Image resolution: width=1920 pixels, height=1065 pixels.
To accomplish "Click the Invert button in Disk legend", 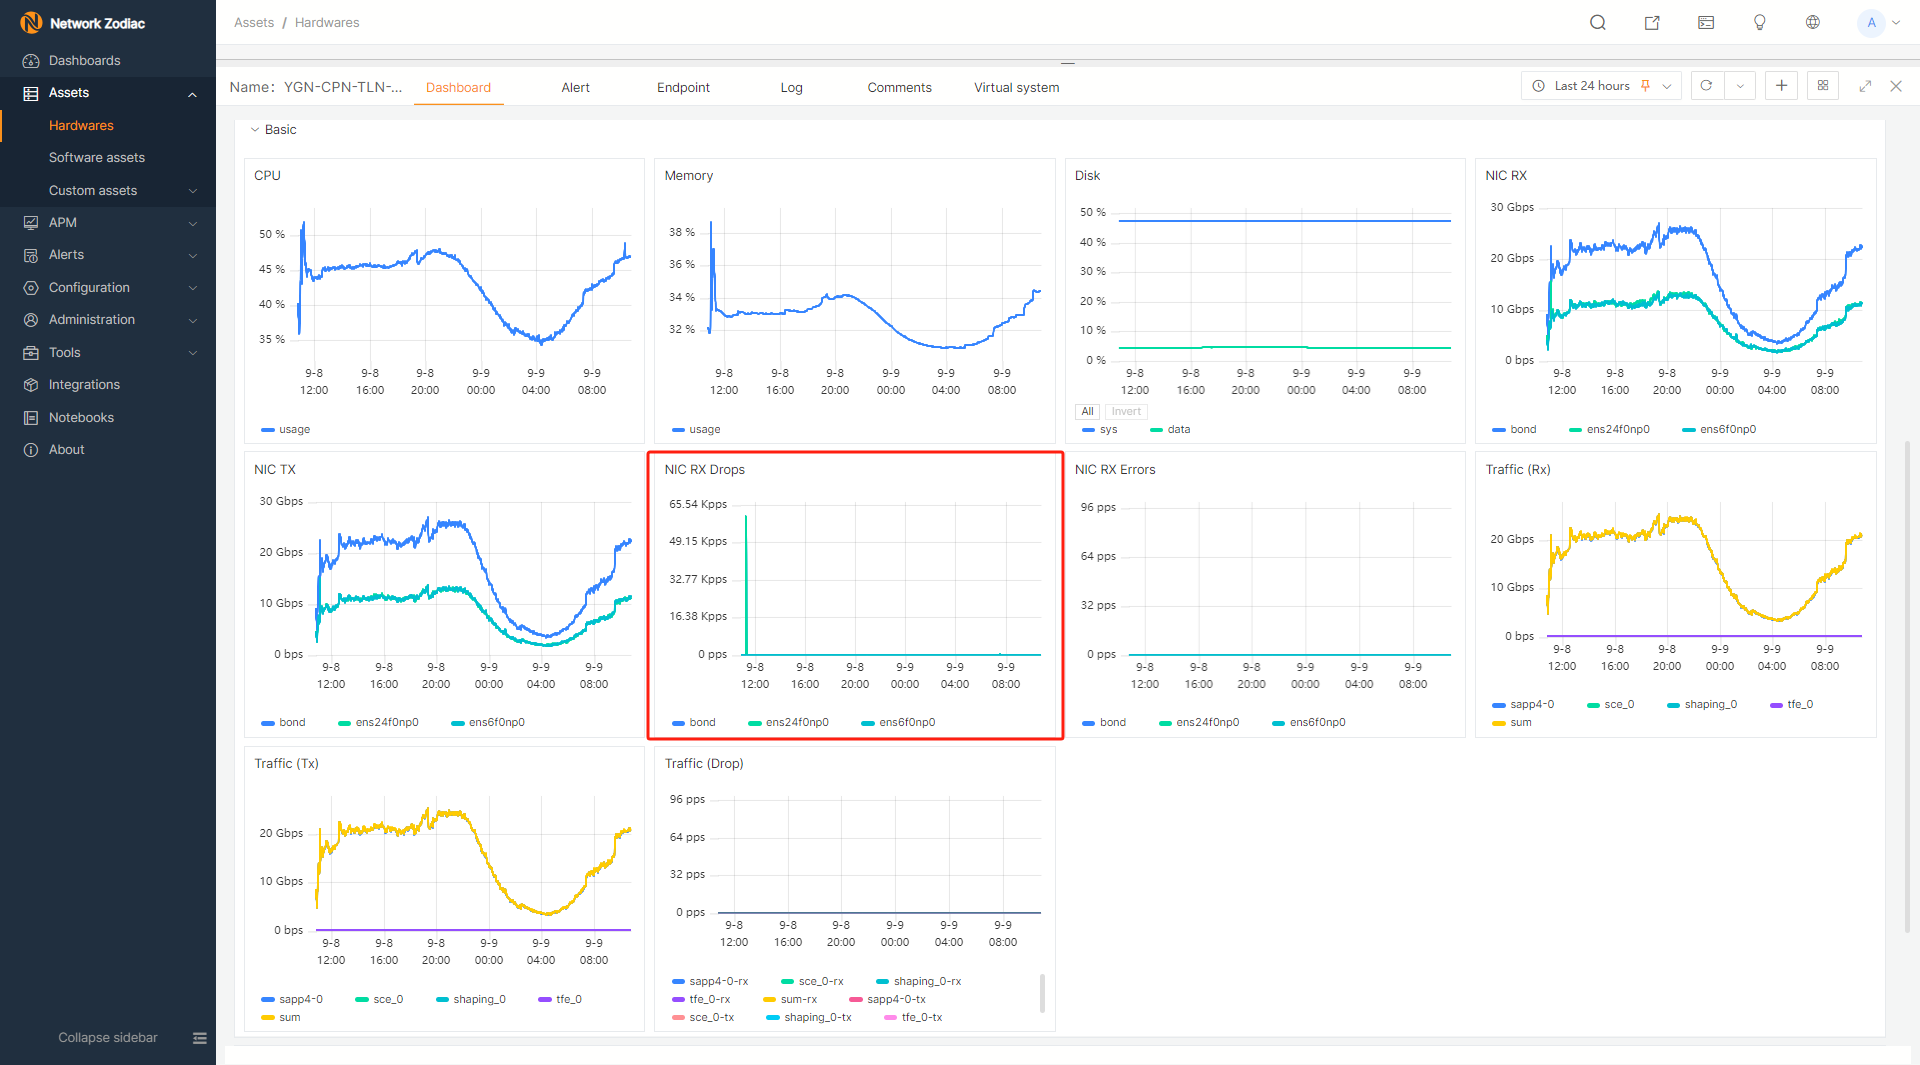I will tap(1126, 411).
